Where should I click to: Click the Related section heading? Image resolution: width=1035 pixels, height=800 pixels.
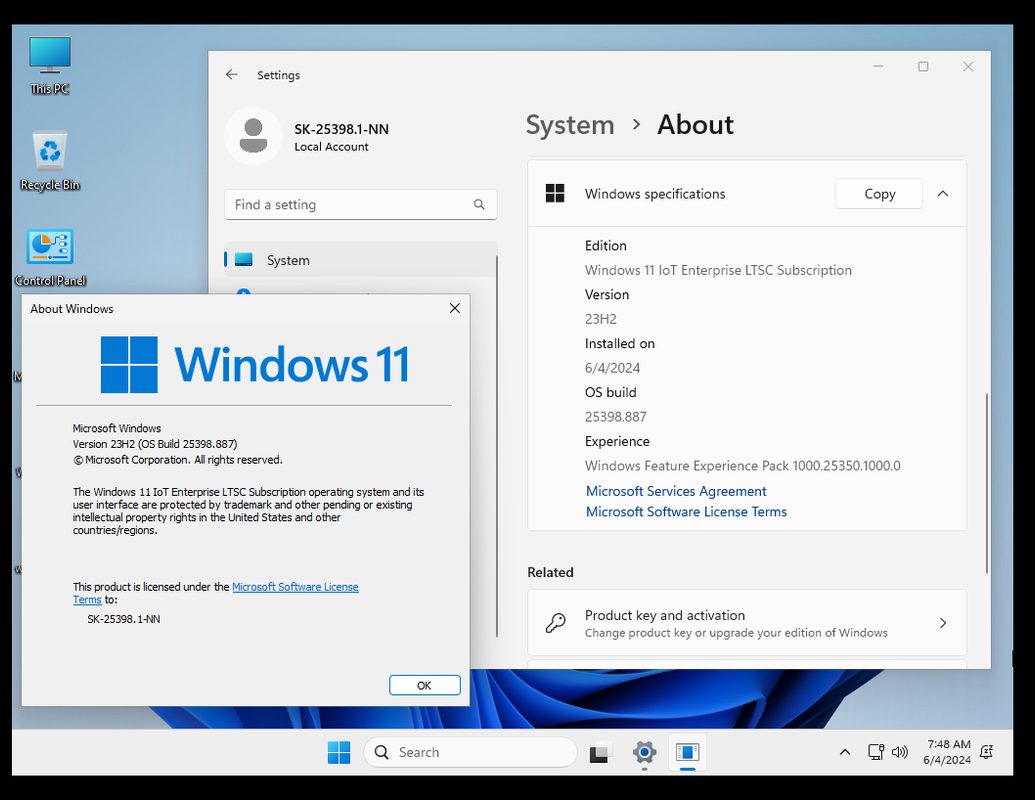(x=551, y=572)
